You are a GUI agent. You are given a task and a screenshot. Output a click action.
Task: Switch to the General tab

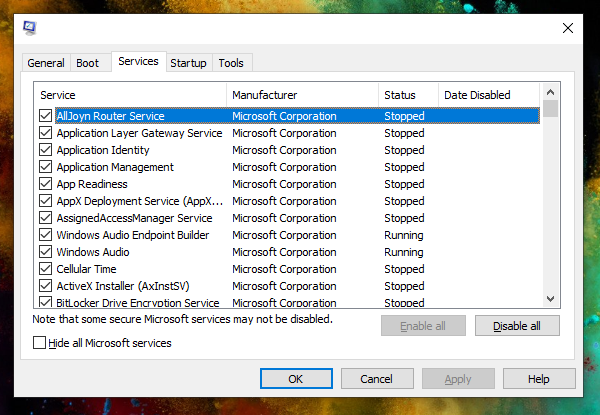click(x=46, y=63)
